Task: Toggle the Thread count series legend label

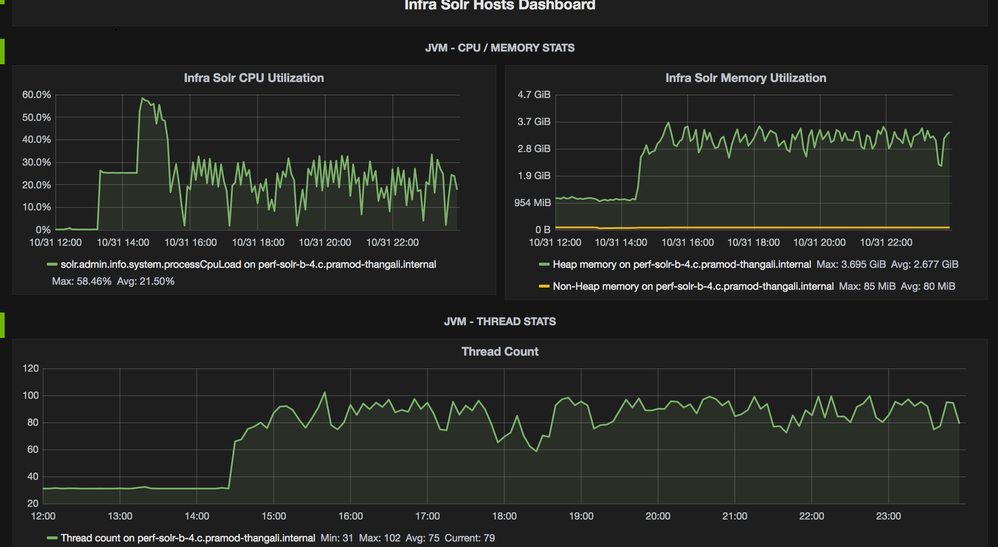Action: coord(188,539)
